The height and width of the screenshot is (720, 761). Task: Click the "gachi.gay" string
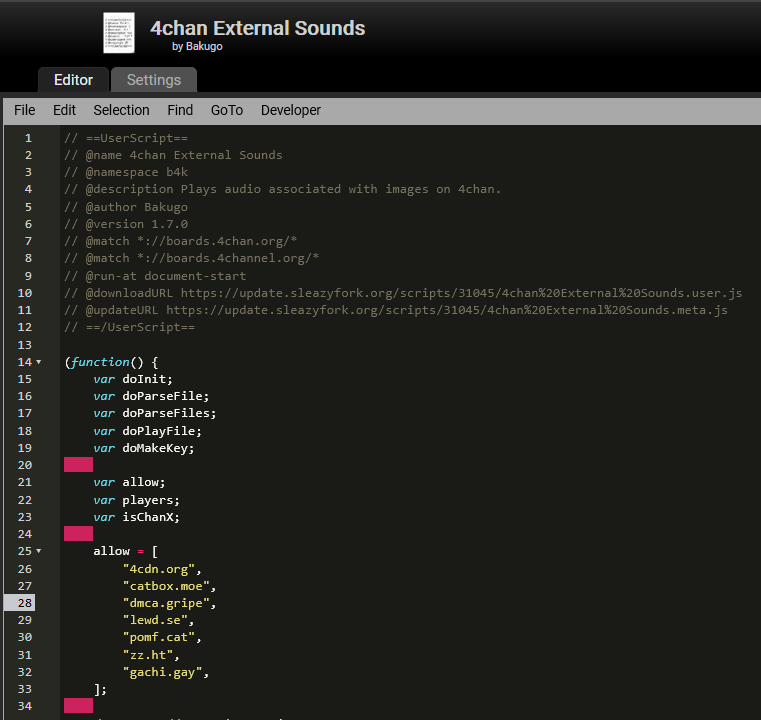click(162, 672)
